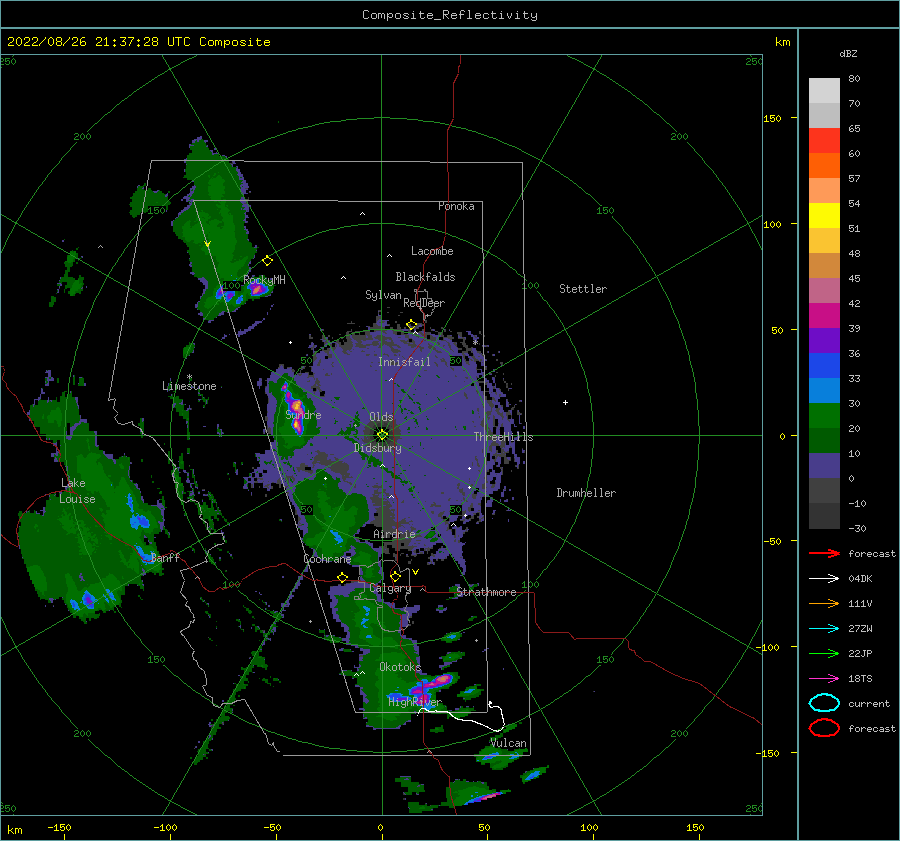The image size is (900, 841).
Task: Click the cyan current oval legend icon
Action: coord(824,703)
